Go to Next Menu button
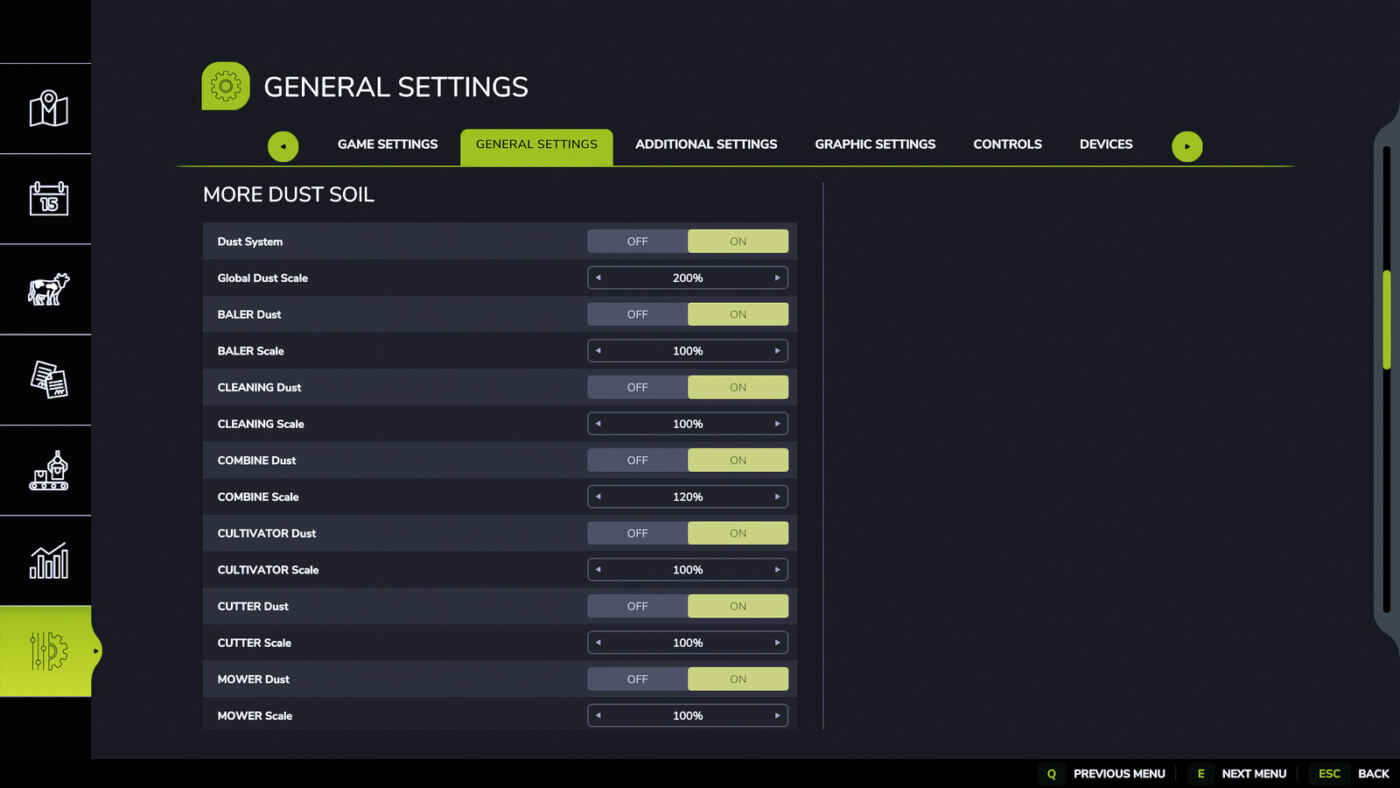 tap(1253, 773)
